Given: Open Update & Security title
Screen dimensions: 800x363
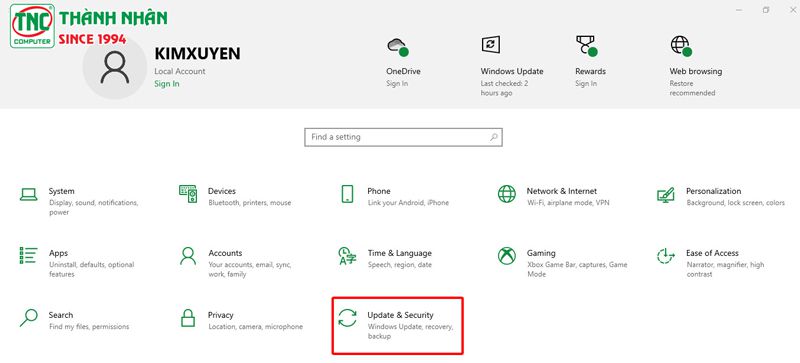Looking at the screenshot, I should (400, 315).
